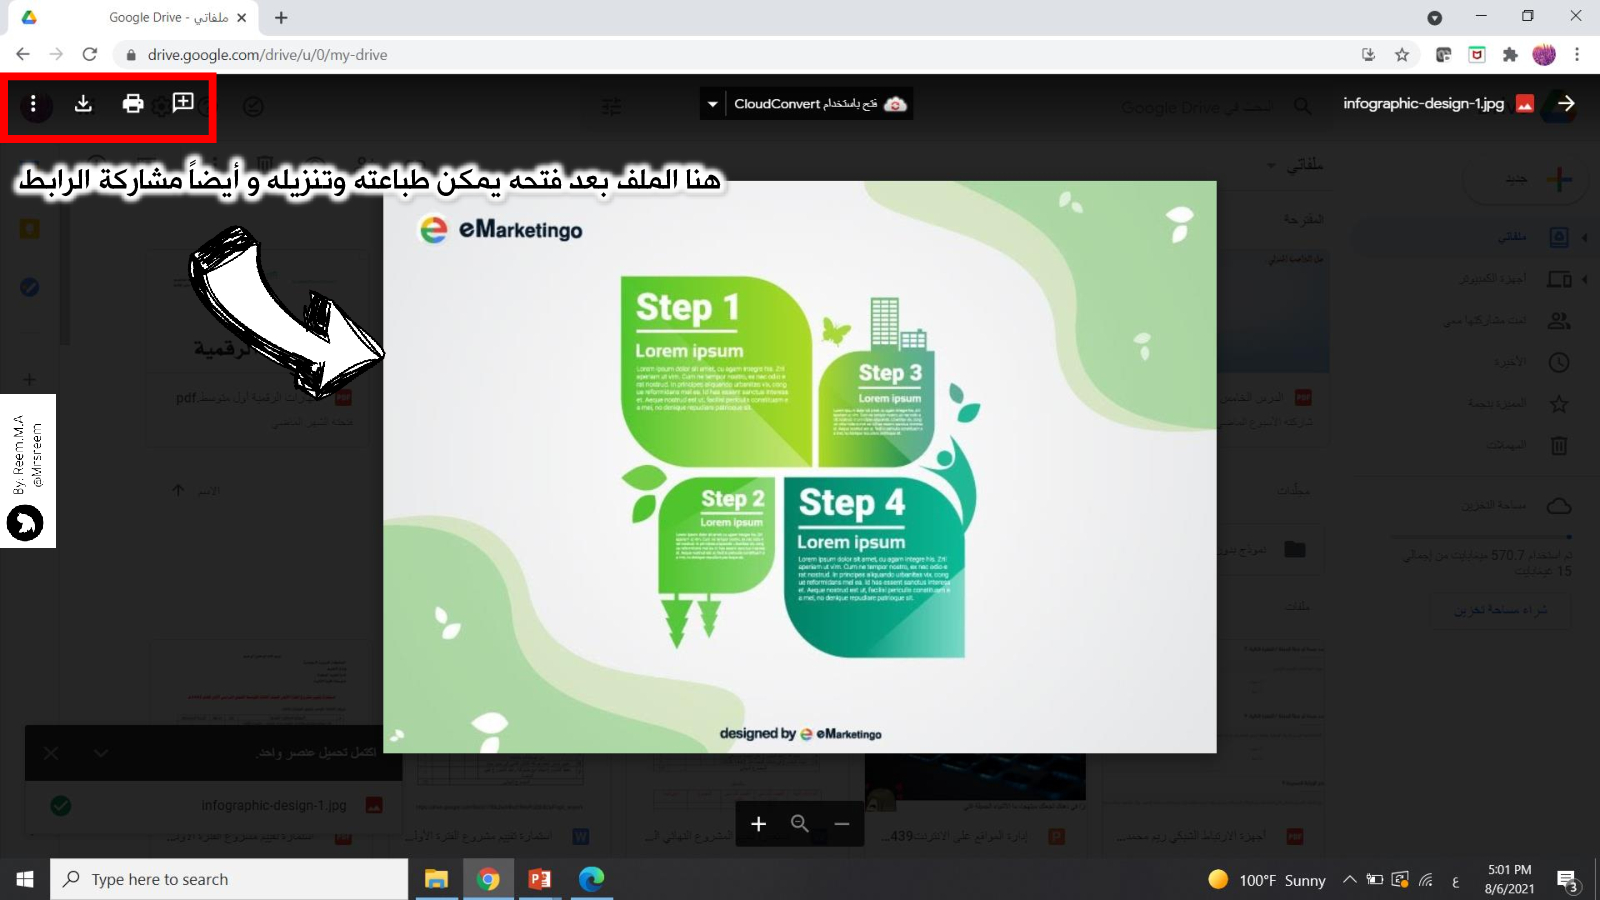Expand the Open with dropdown arrow
Viewport: 1600px width, 900px height.
click(712, 104)
